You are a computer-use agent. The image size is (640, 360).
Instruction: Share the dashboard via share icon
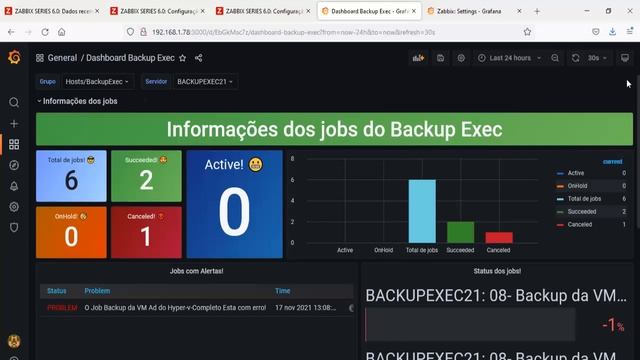tap(198, 58)
